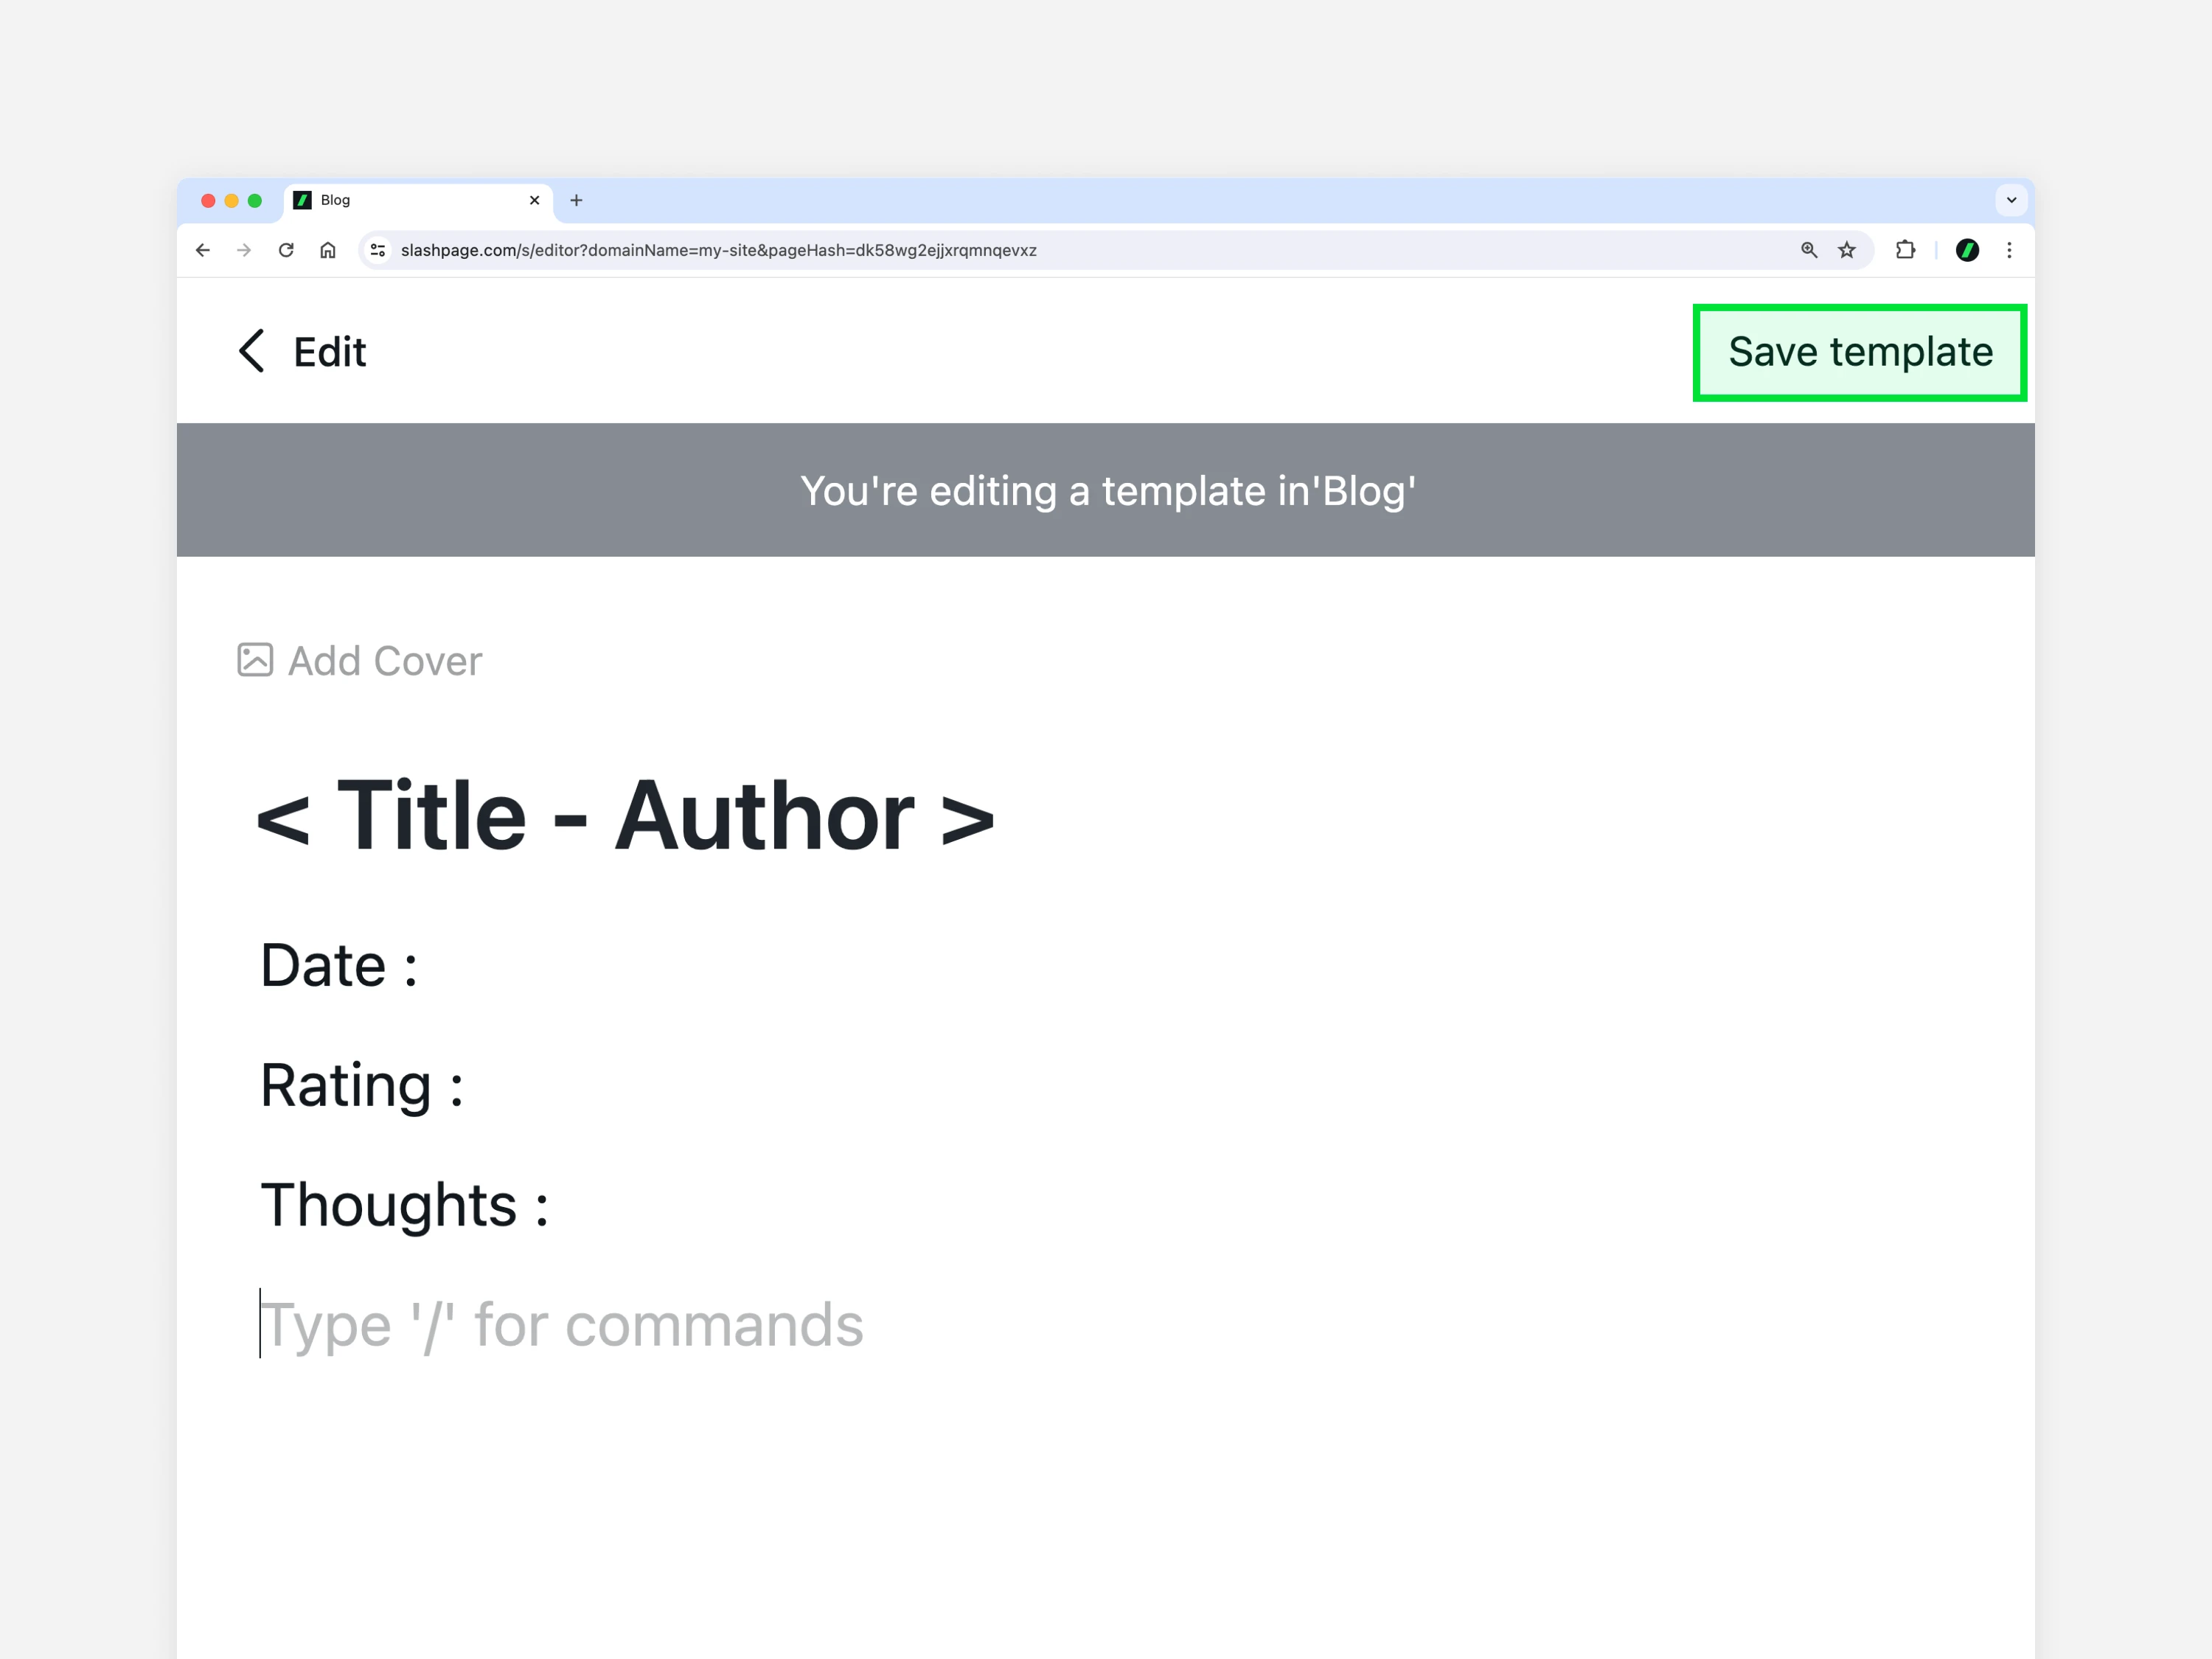This screenshot has height=1659, width=2212.
Task: Open Chrome three-dot menu
Action: 2009,250
